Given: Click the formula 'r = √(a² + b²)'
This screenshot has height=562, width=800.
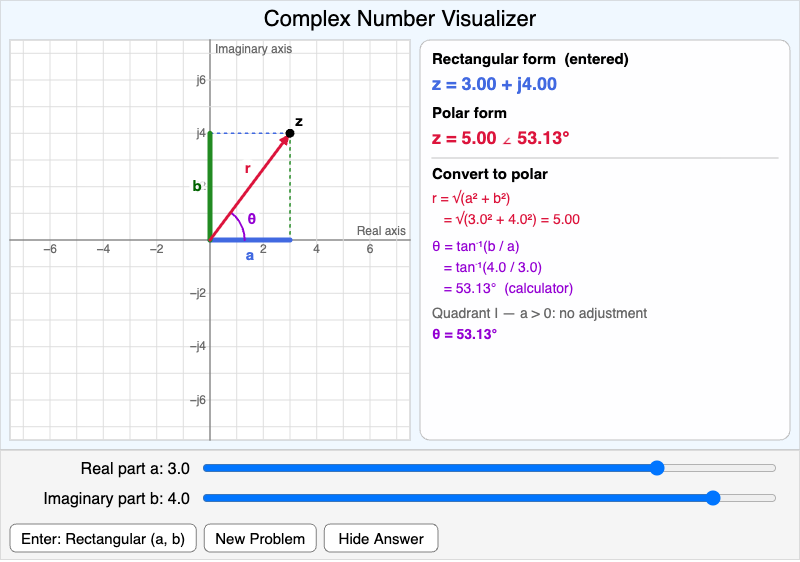Looking at the screenshot, I should (x=471, y=198).
